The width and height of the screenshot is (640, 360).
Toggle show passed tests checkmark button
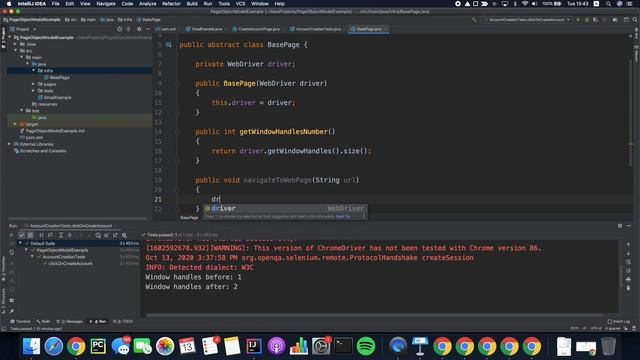22,235
